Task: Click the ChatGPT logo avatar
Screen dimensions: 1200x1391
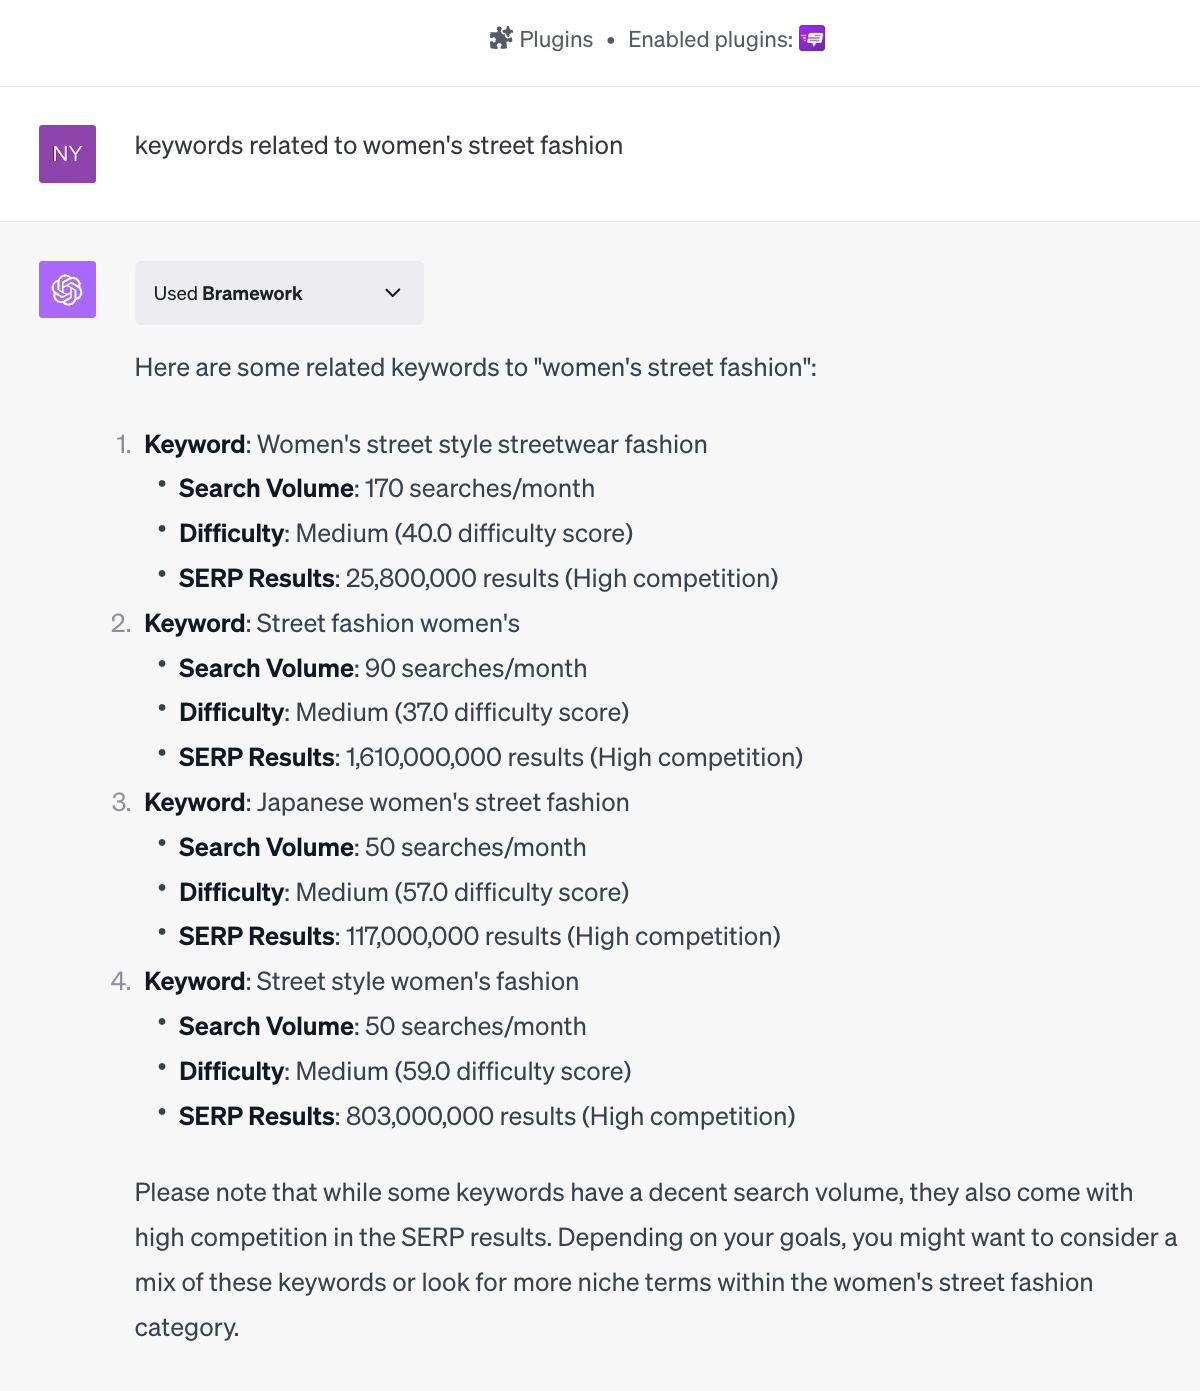Action: tap(67, 290)
